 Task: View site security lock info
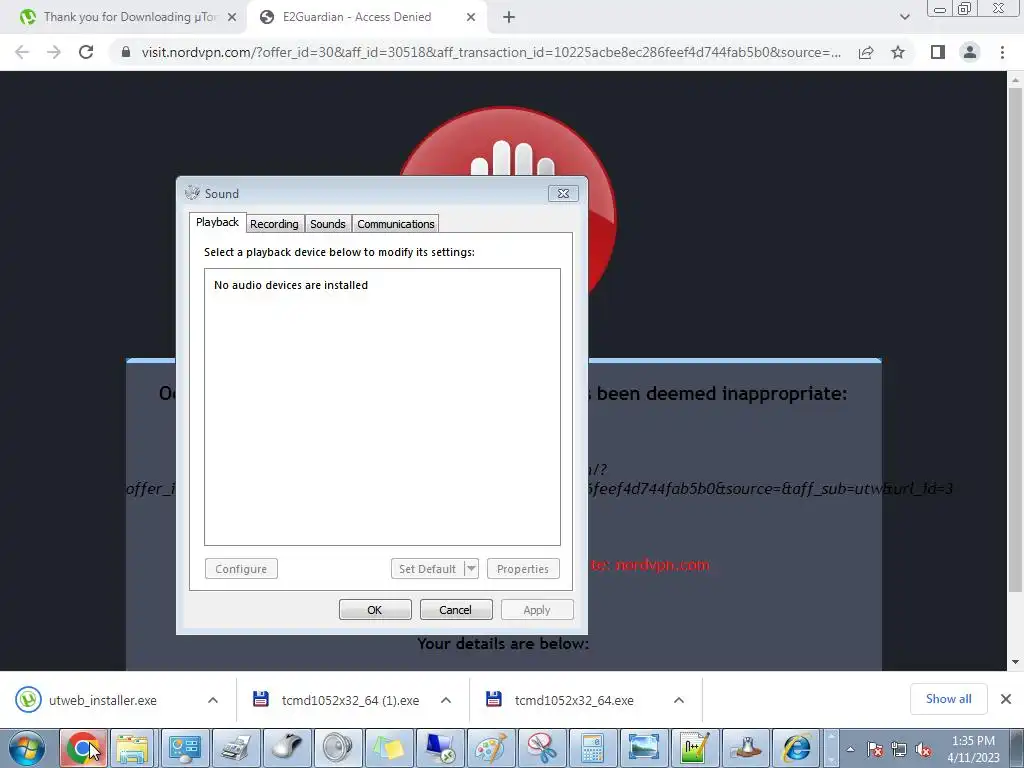(x=126, y=52)
